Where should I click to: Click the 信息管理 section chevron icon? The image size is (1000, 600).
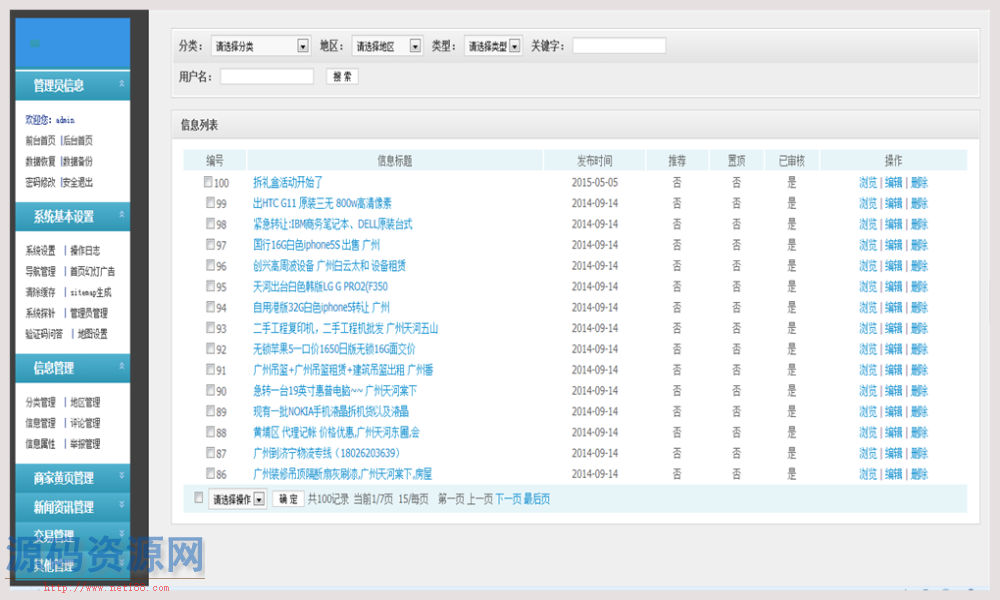[122, 368]
